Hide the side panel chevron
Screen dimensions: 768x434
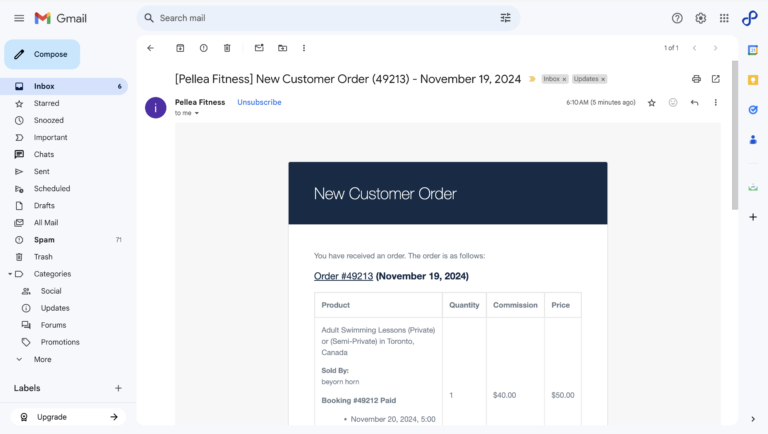point(753,419)
